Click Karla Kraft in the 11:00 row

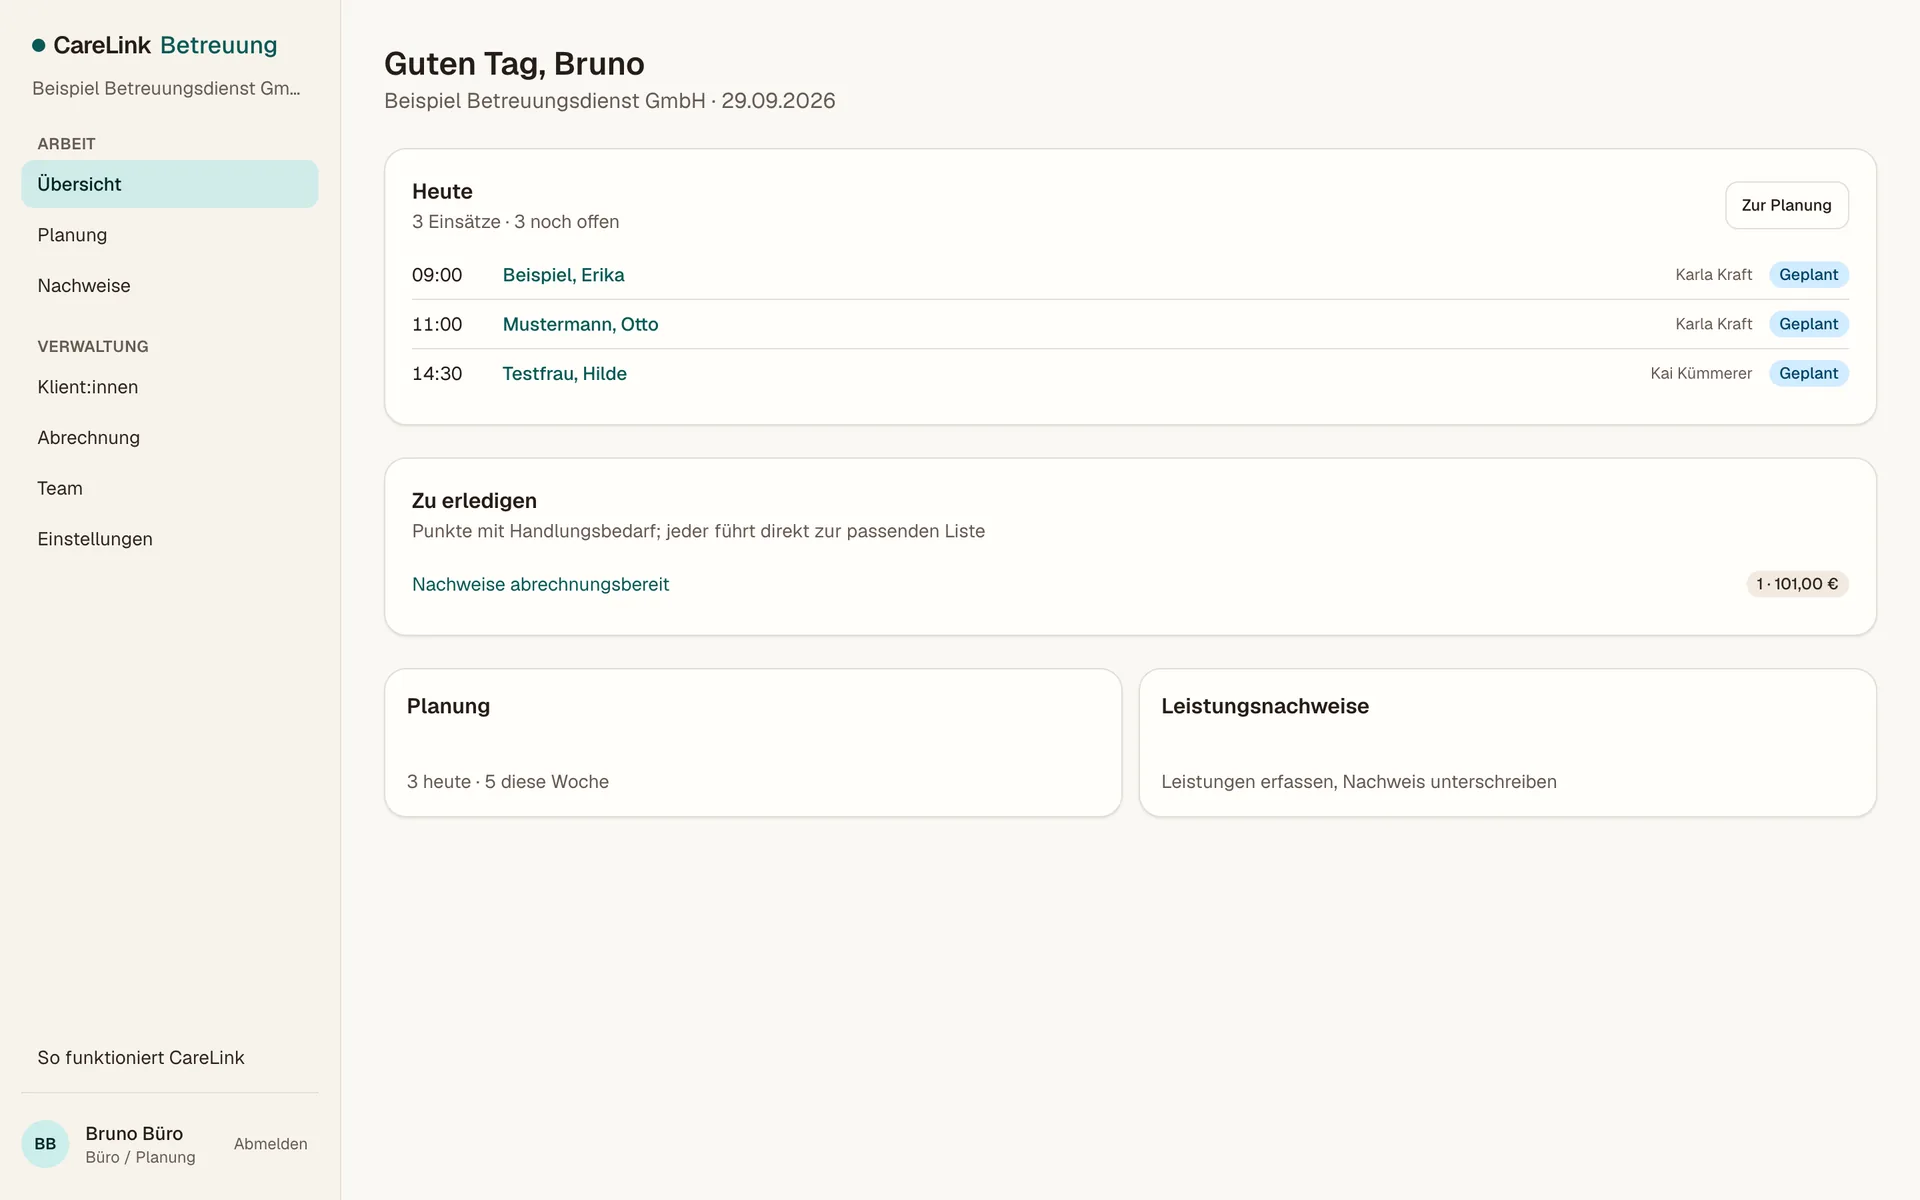1714,324
